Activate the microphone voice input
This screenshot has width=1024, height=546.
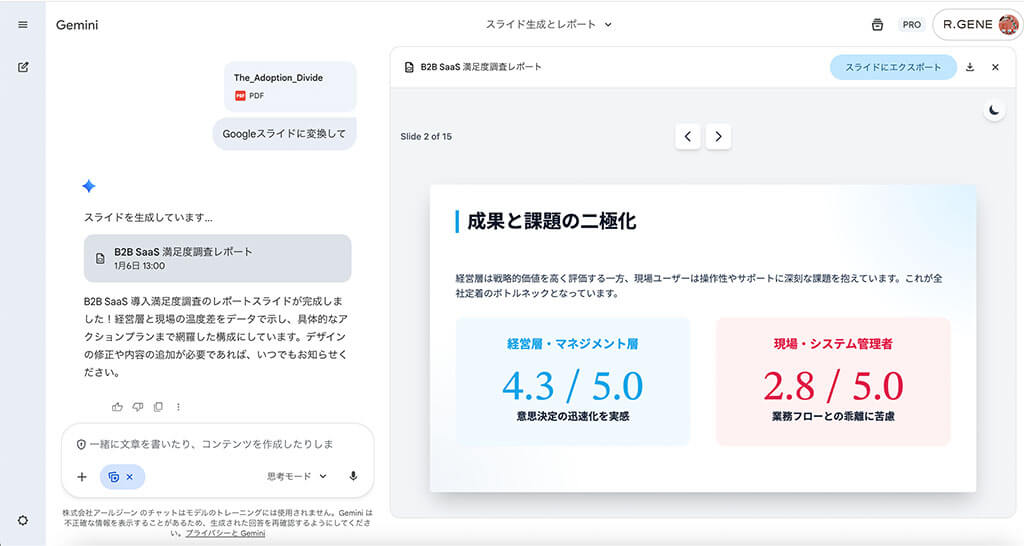[x=353, y=476]
